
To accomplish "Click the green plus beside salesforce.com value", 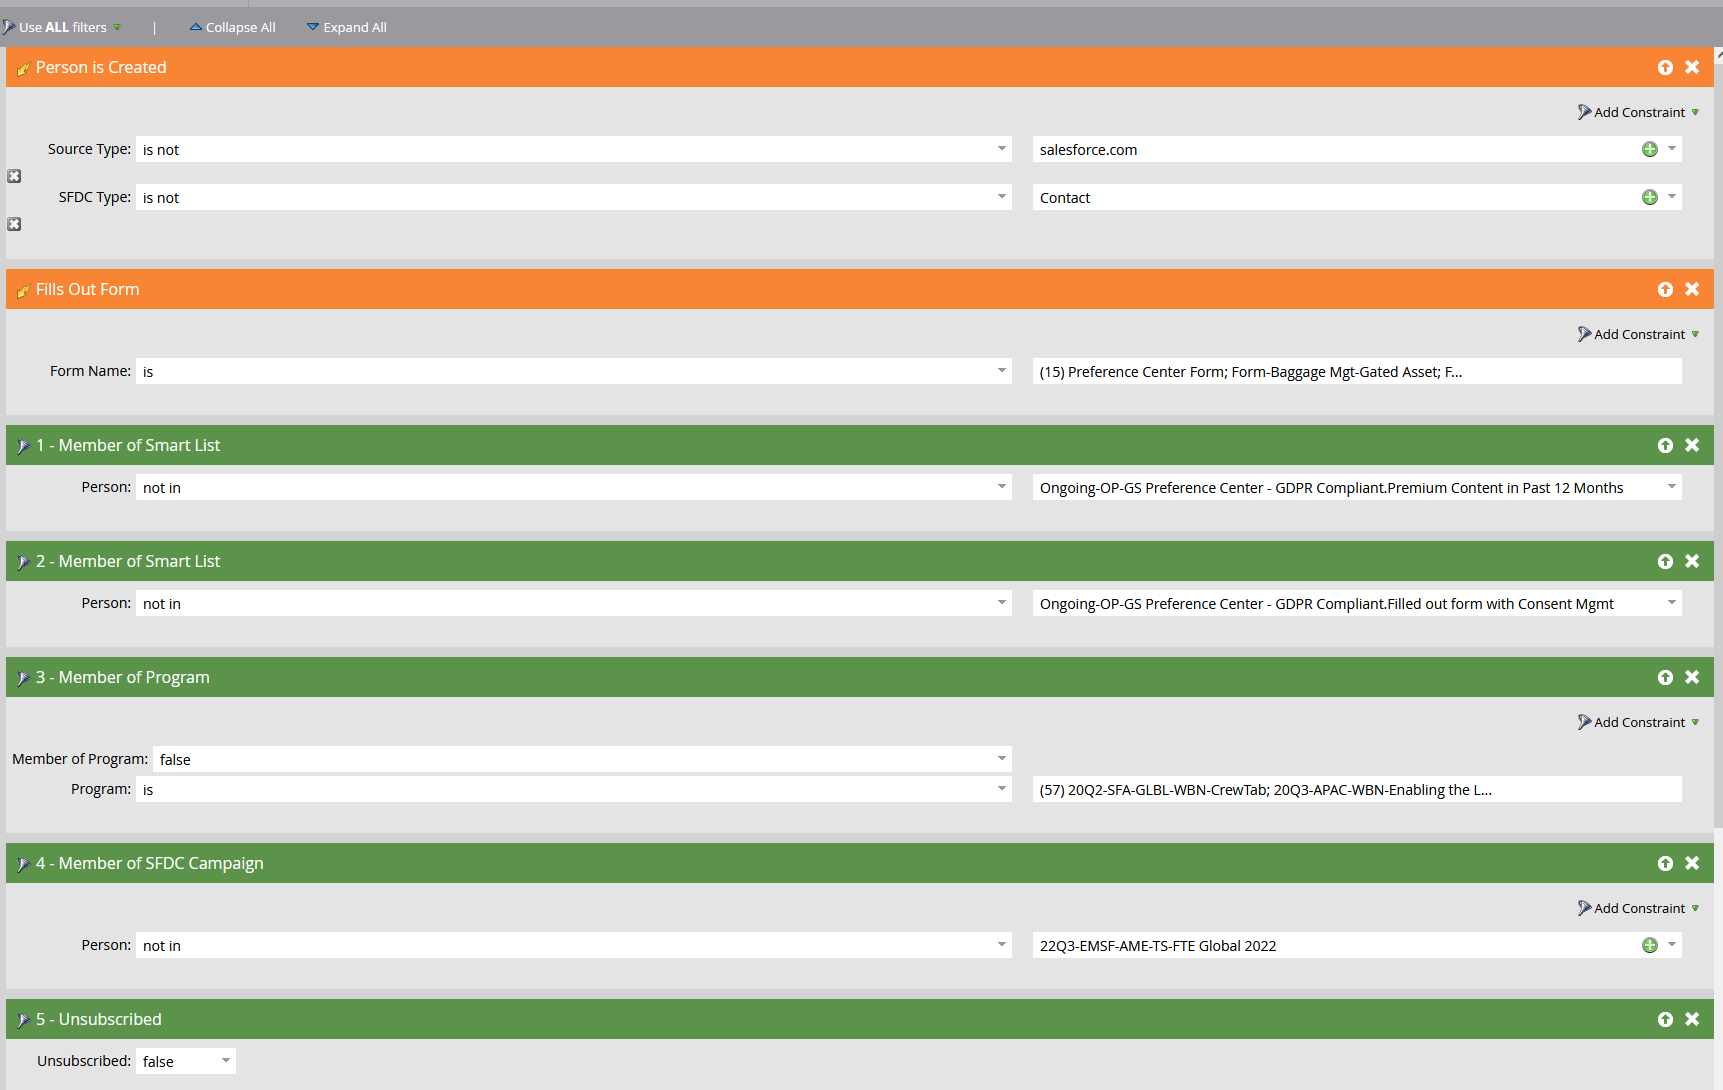I will point(1649,149).
